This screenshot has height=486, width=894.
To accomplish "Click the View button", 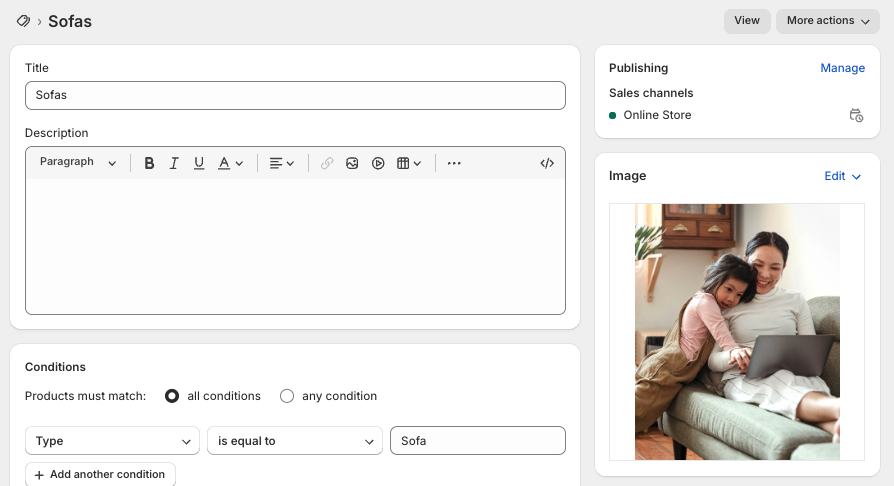I will point(747,21).
